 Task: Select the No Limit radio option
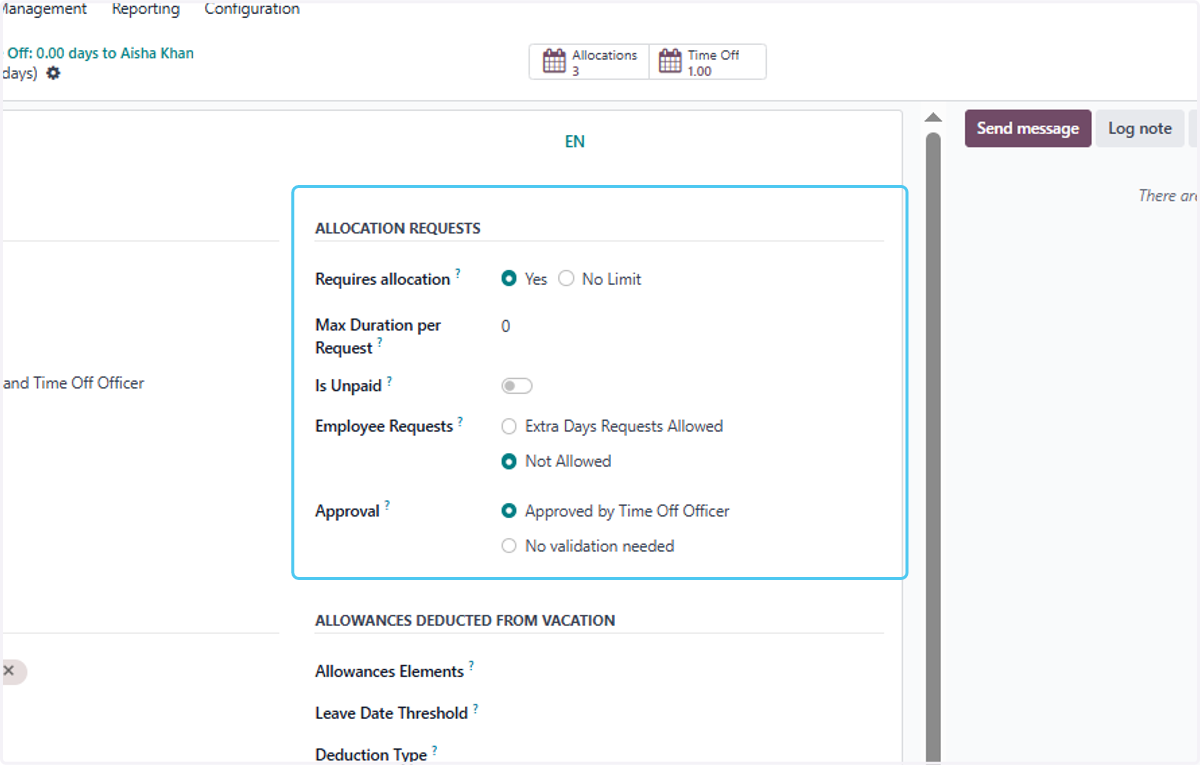[x=566, y=279]
